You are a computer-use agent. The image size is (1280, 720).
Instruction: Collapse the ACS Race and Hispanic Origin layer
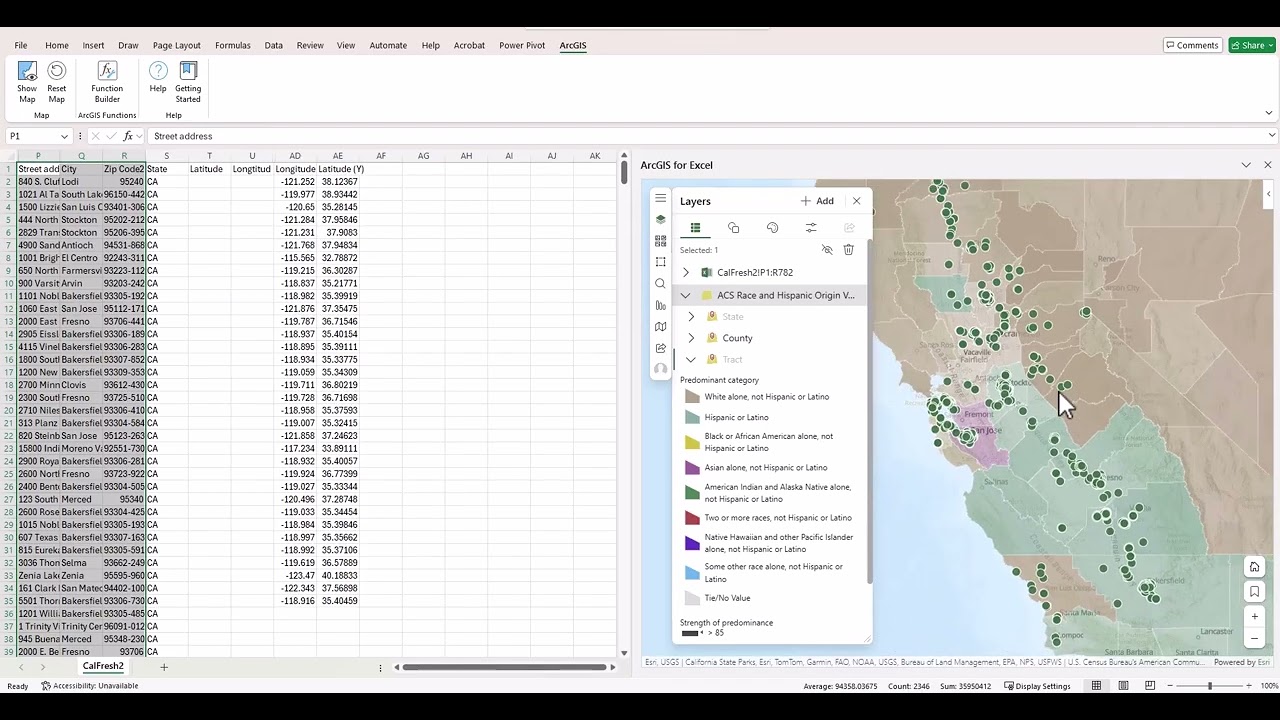coord(685,296)
